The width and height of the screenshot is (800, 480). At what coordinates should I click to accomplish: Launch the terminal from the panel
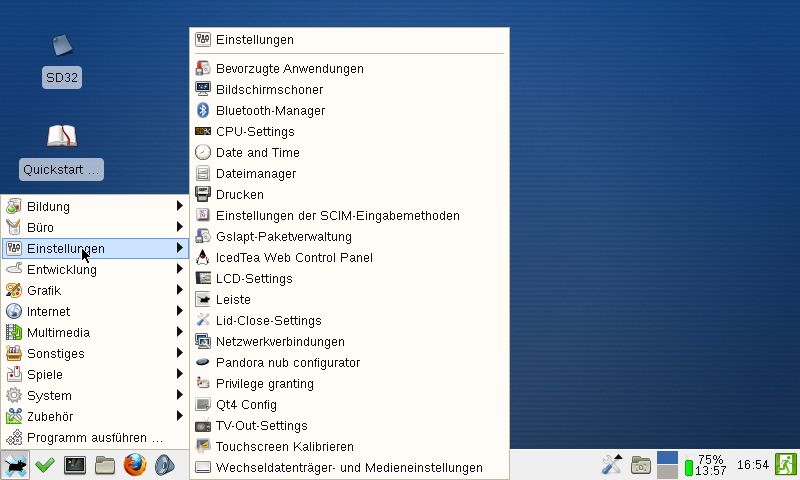tap(75, 465)
